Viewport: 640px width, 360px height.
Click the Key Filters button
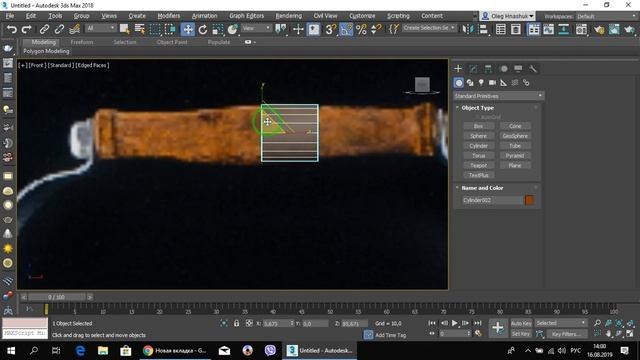click(567, 334)
